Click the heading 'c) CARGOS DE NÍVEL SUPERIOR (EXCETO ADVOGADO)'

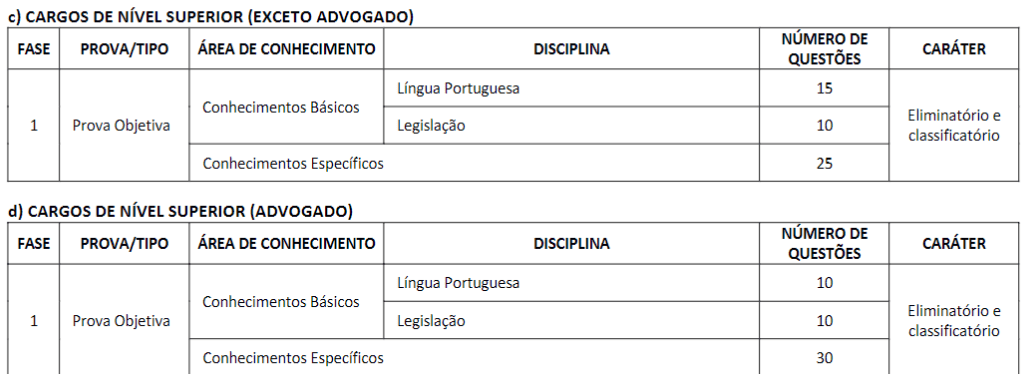211,18
